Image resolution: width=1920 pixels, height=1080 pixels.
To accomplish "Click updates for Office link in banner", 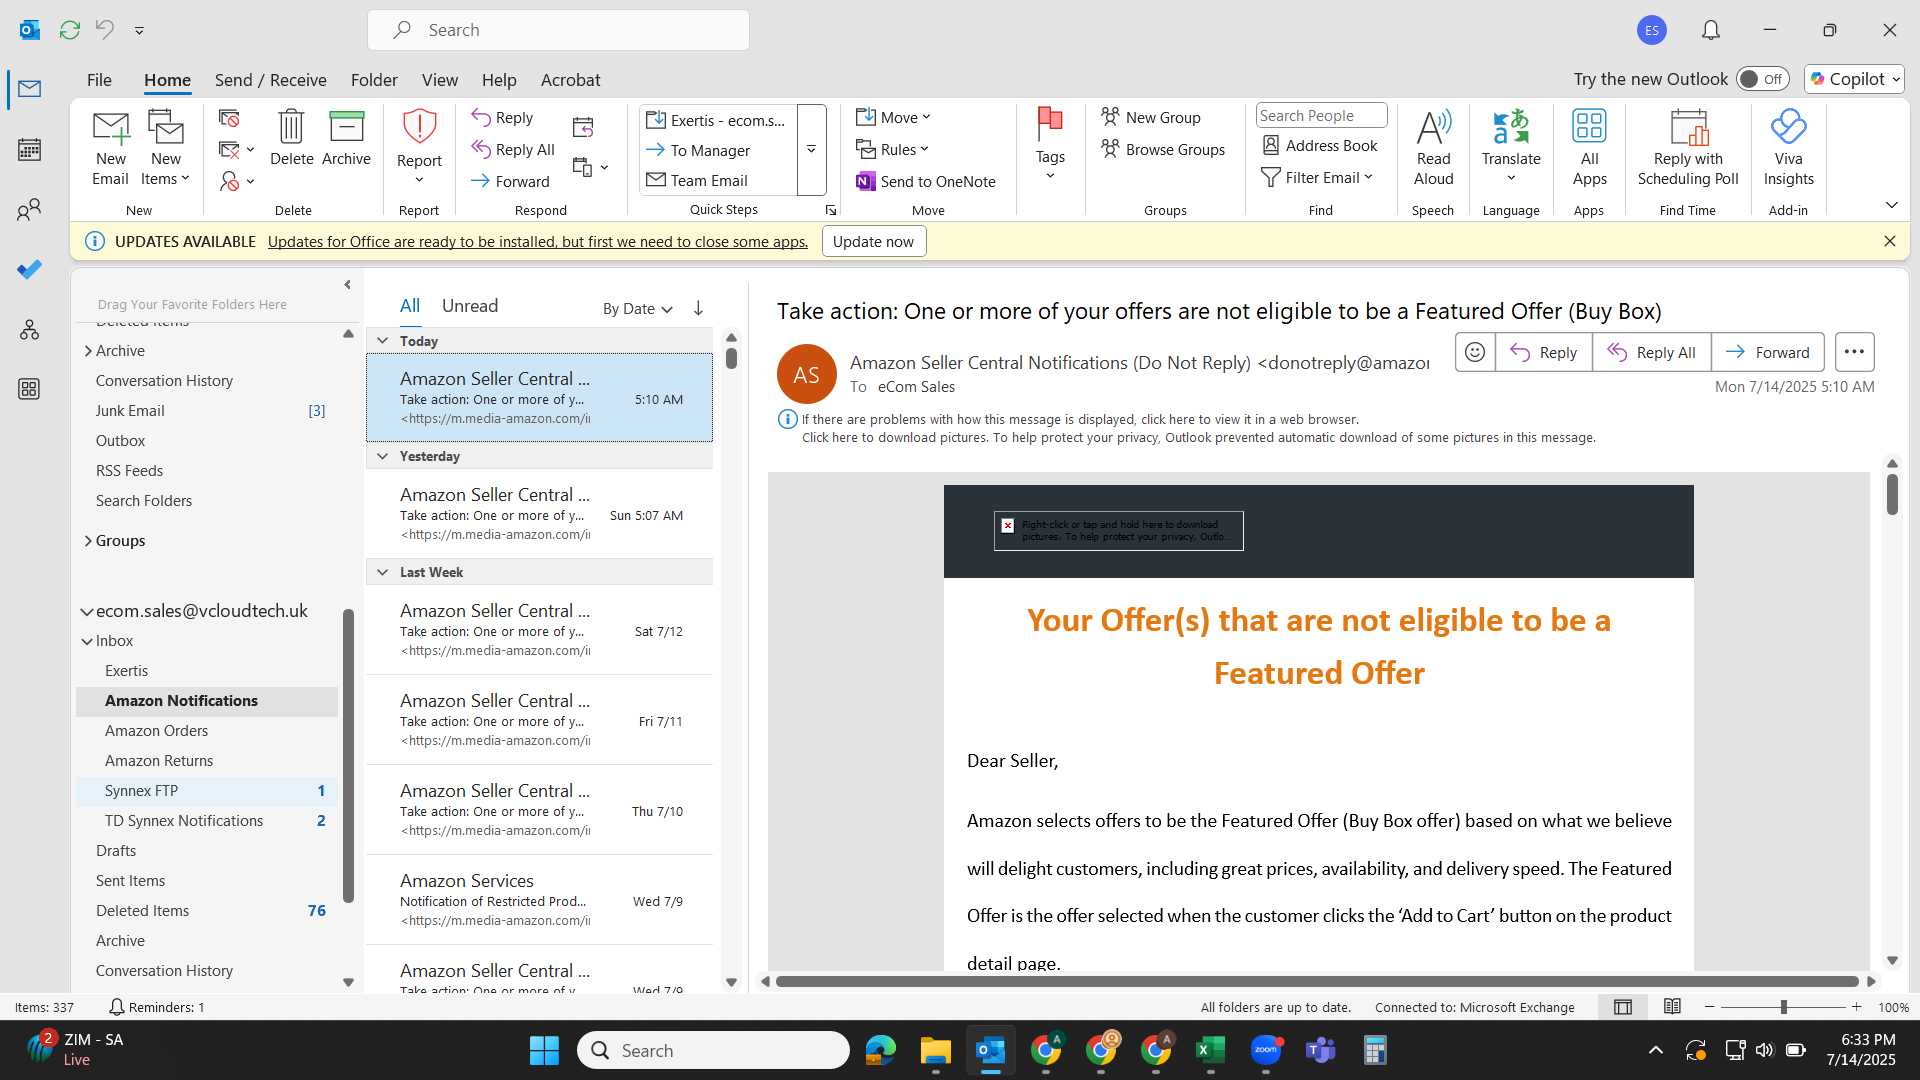I will [x=537, y=242].
